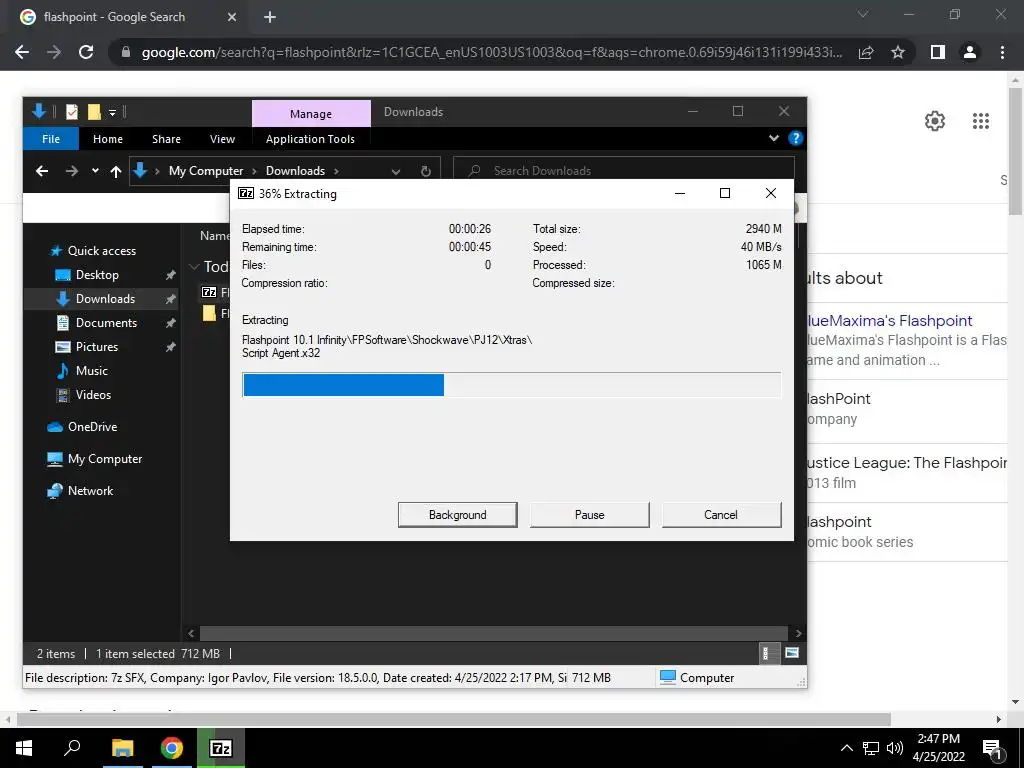
Task: Open the Application Tools tab
Action: pyautogui.click(x=310, y=139)
